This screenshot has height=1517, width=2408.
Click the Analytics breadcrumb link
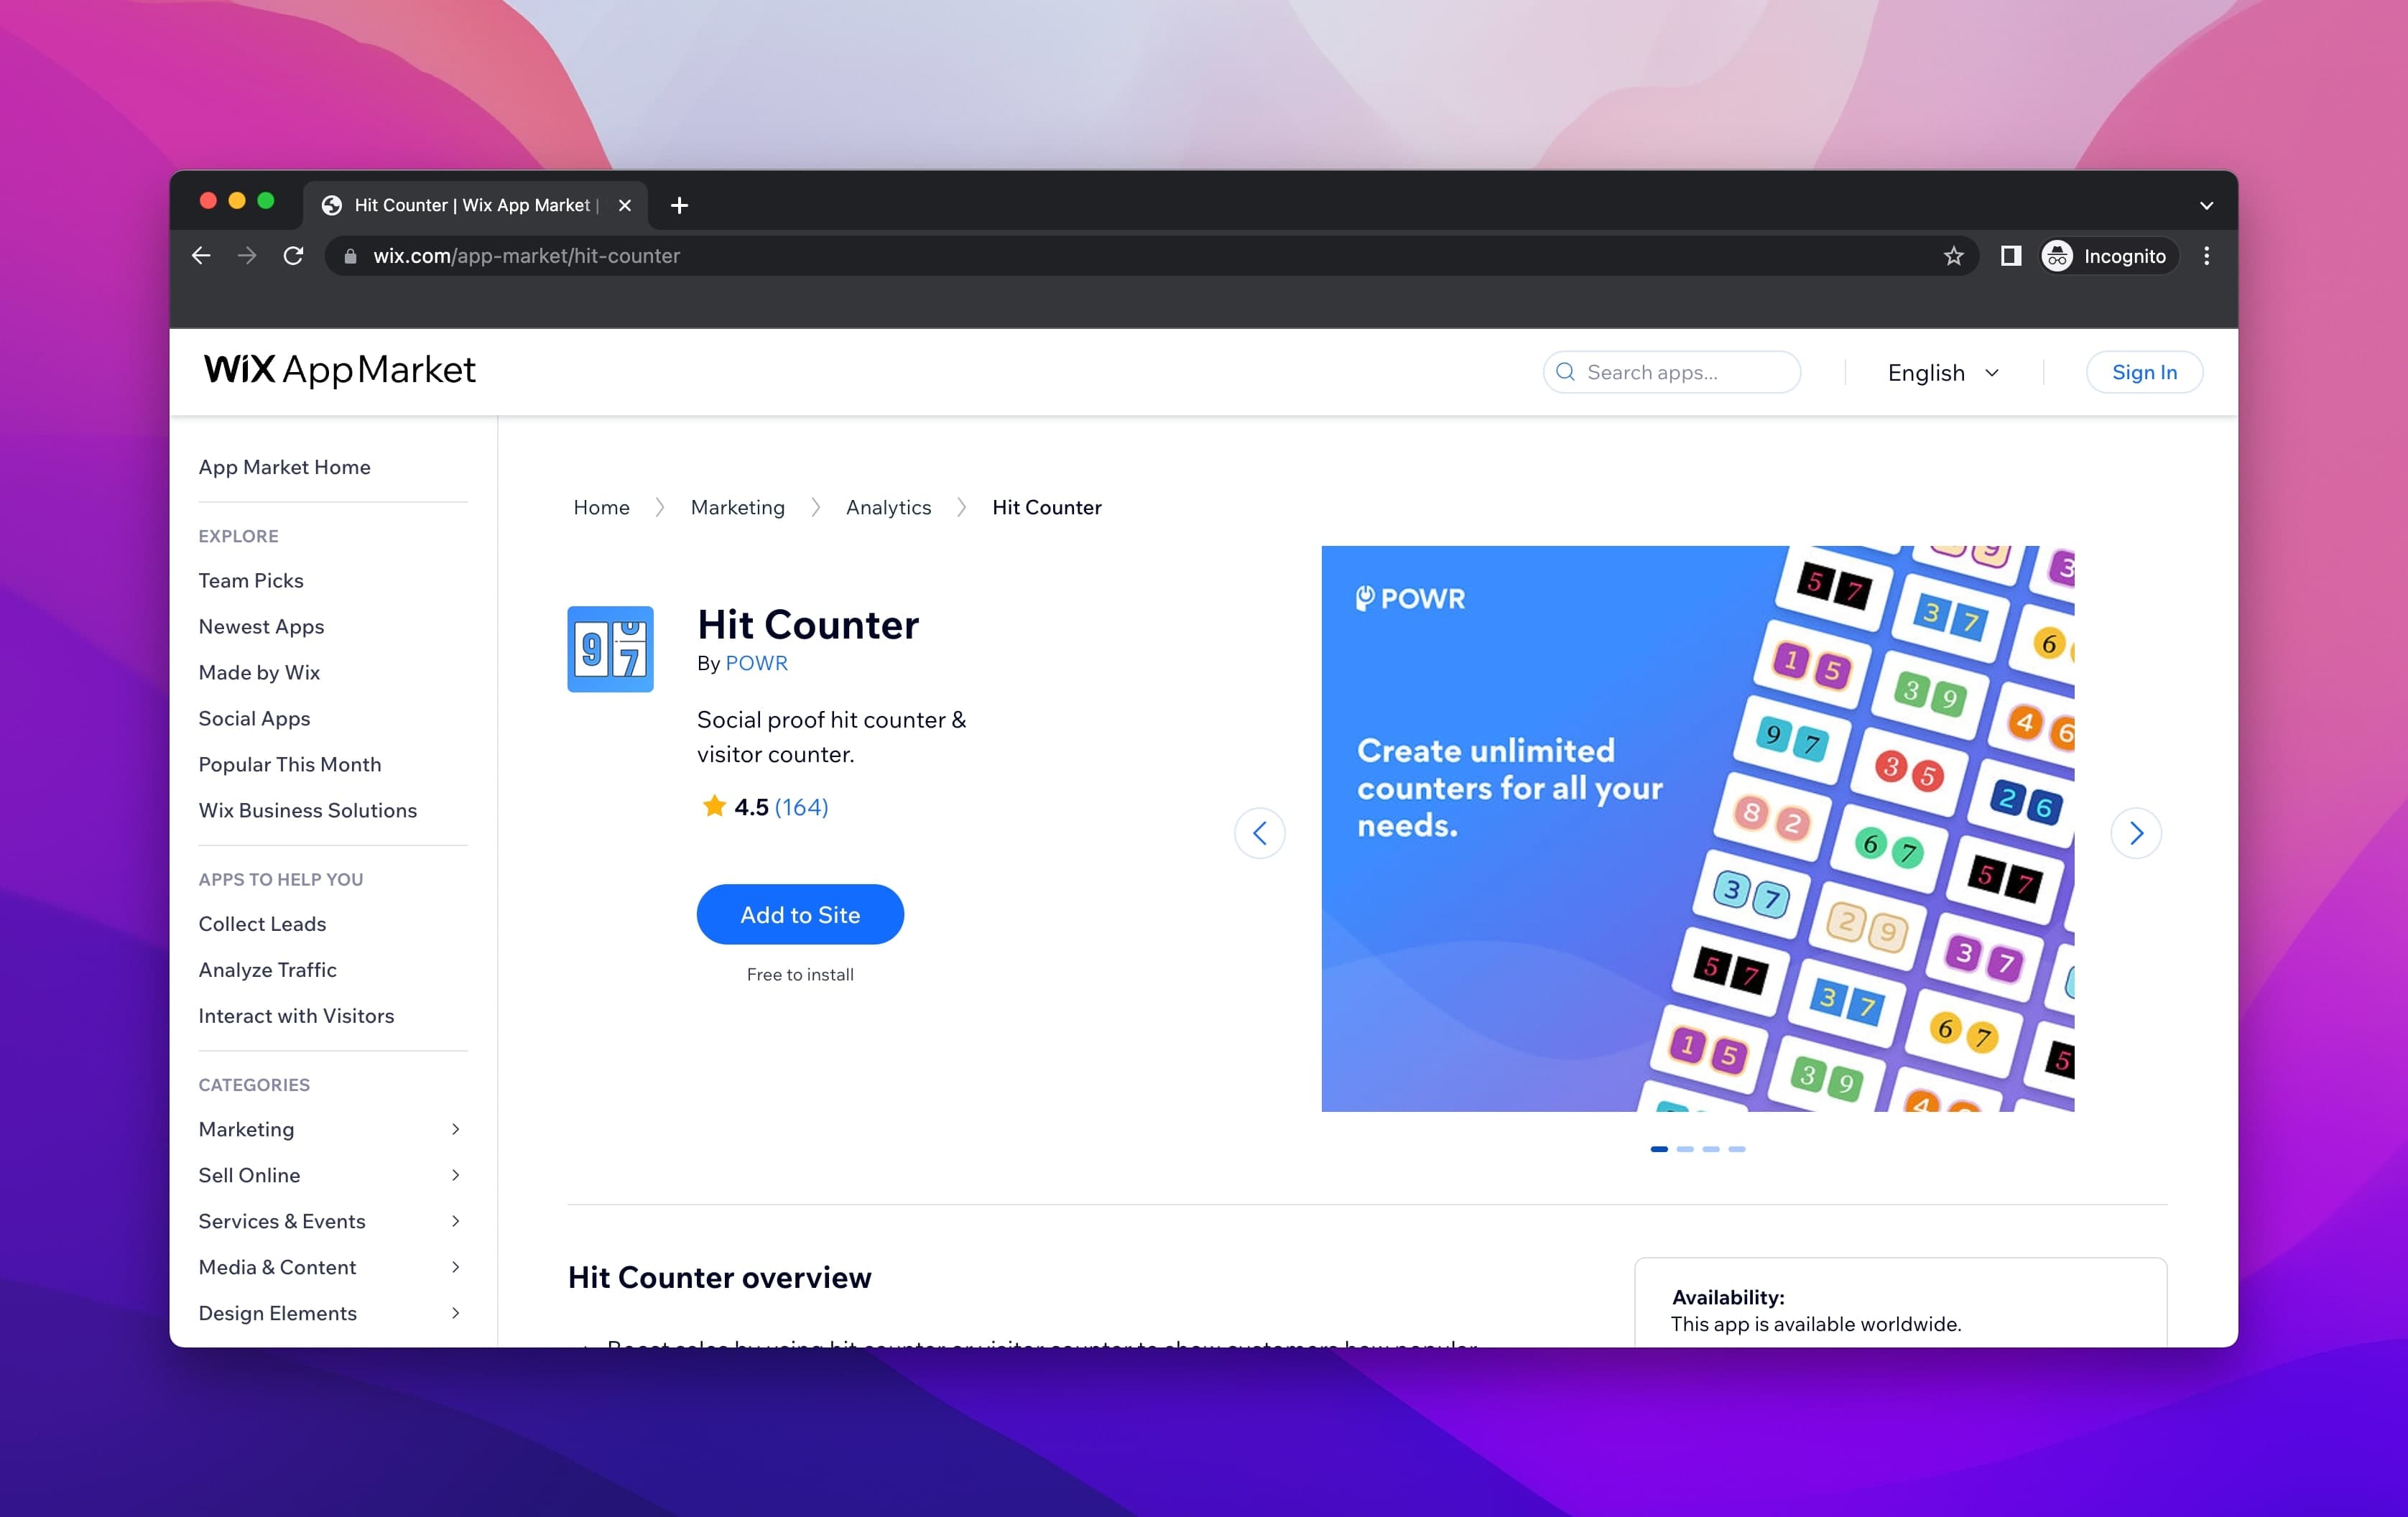pos(888,507)
